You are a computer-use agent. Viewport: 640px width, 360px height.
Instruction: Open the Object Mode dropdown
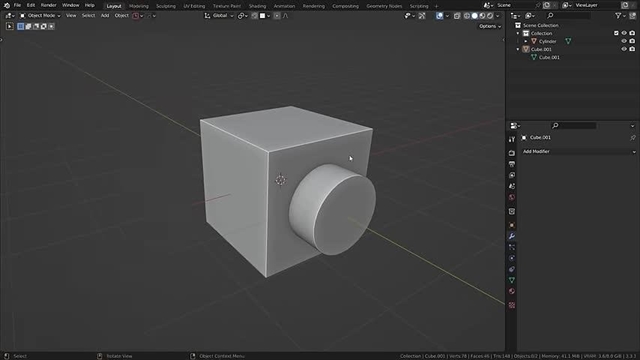pyautogui.click(x=40, y=16)
